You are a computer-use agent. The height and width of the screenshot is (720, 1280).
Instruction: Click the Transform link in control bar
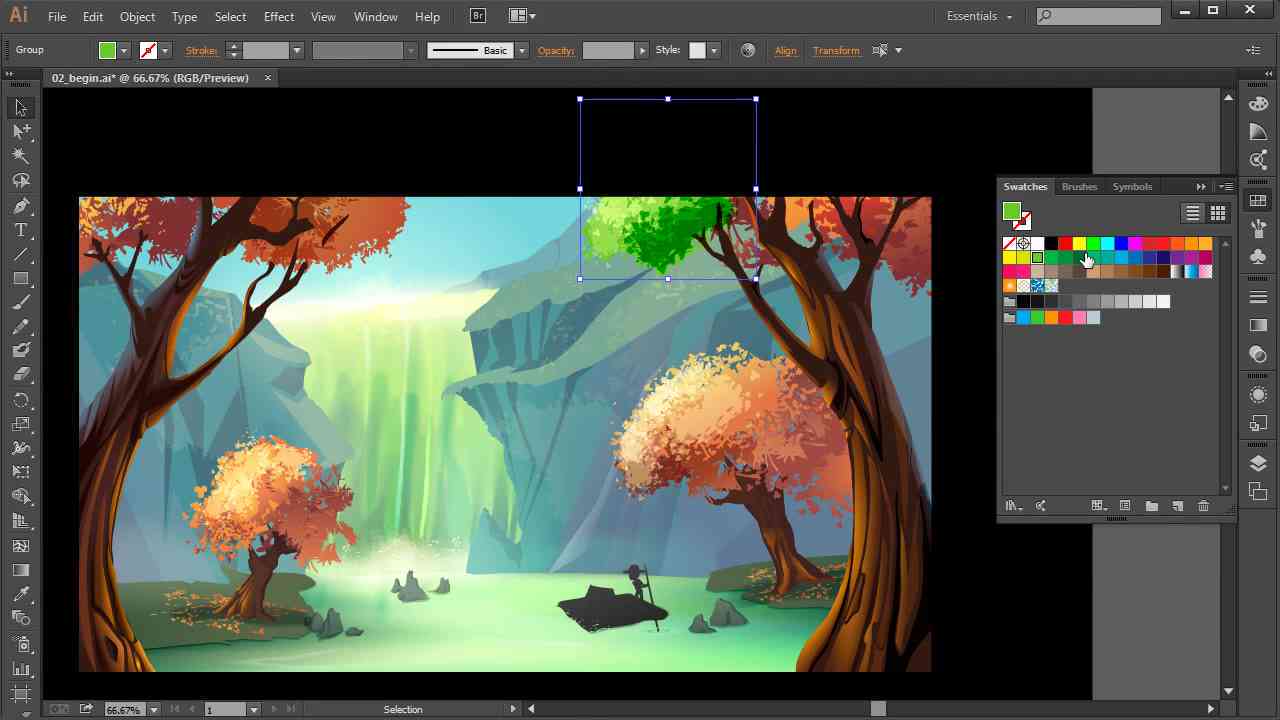click(836, 51)
